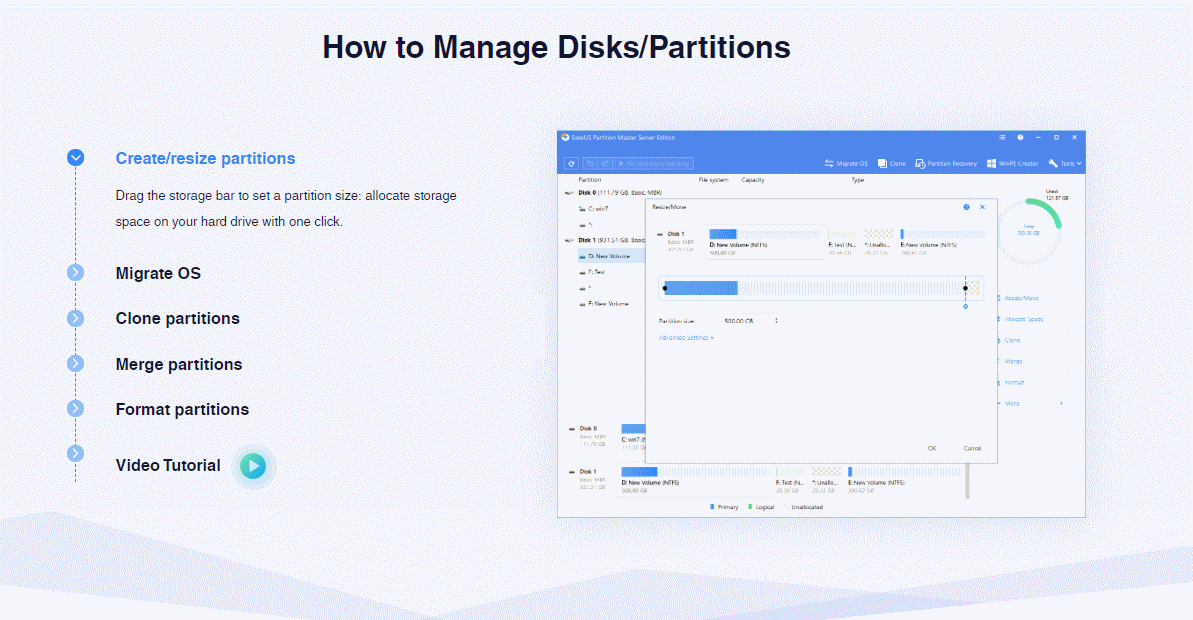Expand the Merge partitions chevron icon
This screenshot has width=1193, height=620.
tap(75, 364)
